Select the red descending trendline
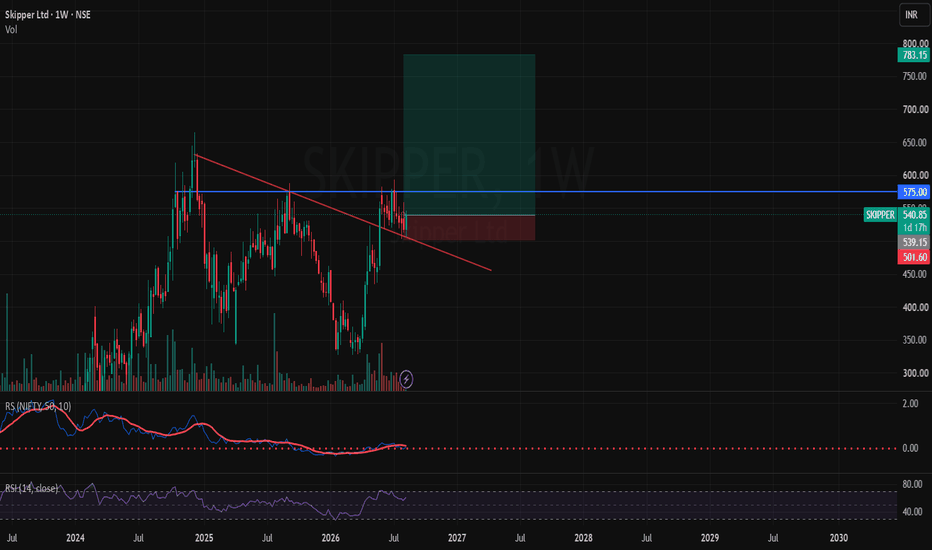This screenshot has height=550, width=932. click(x=343, y=212)
